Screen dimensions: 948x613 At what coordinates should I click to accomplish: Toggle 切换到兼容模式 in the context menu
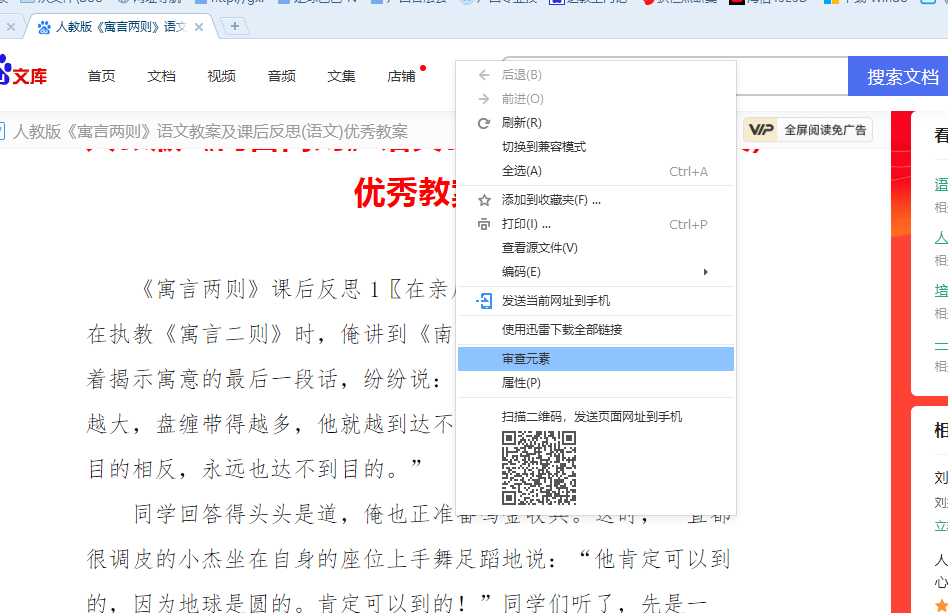(545, 148)
